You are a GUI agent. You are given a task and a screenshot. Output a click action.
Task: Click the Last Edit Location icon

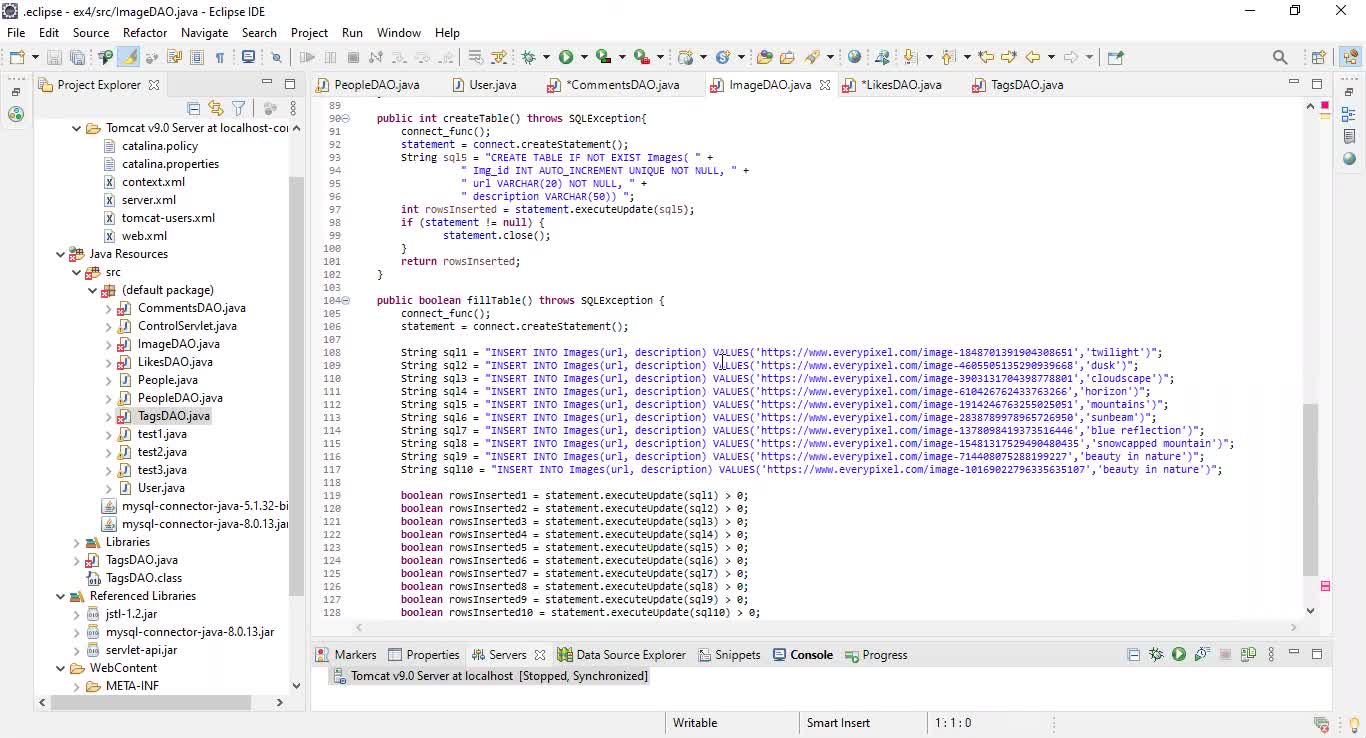[x=986, y=57]
